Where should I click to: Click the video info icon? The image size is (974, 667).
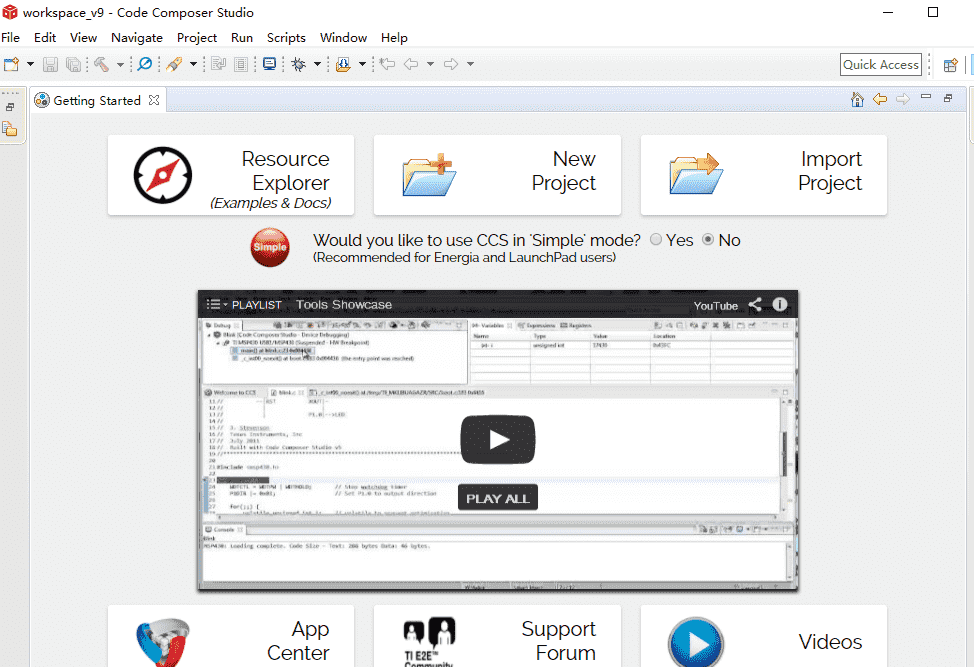(780, 304)
